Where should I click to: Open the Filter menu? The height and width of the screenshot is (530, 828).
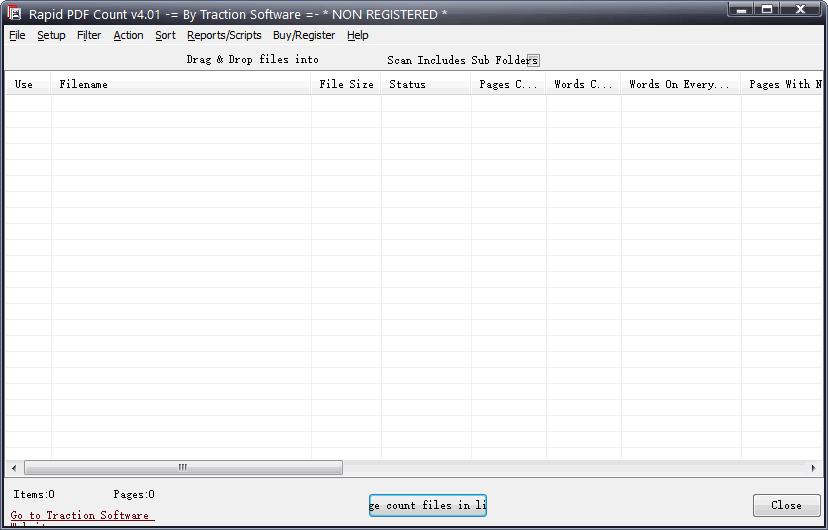point(89,35)
